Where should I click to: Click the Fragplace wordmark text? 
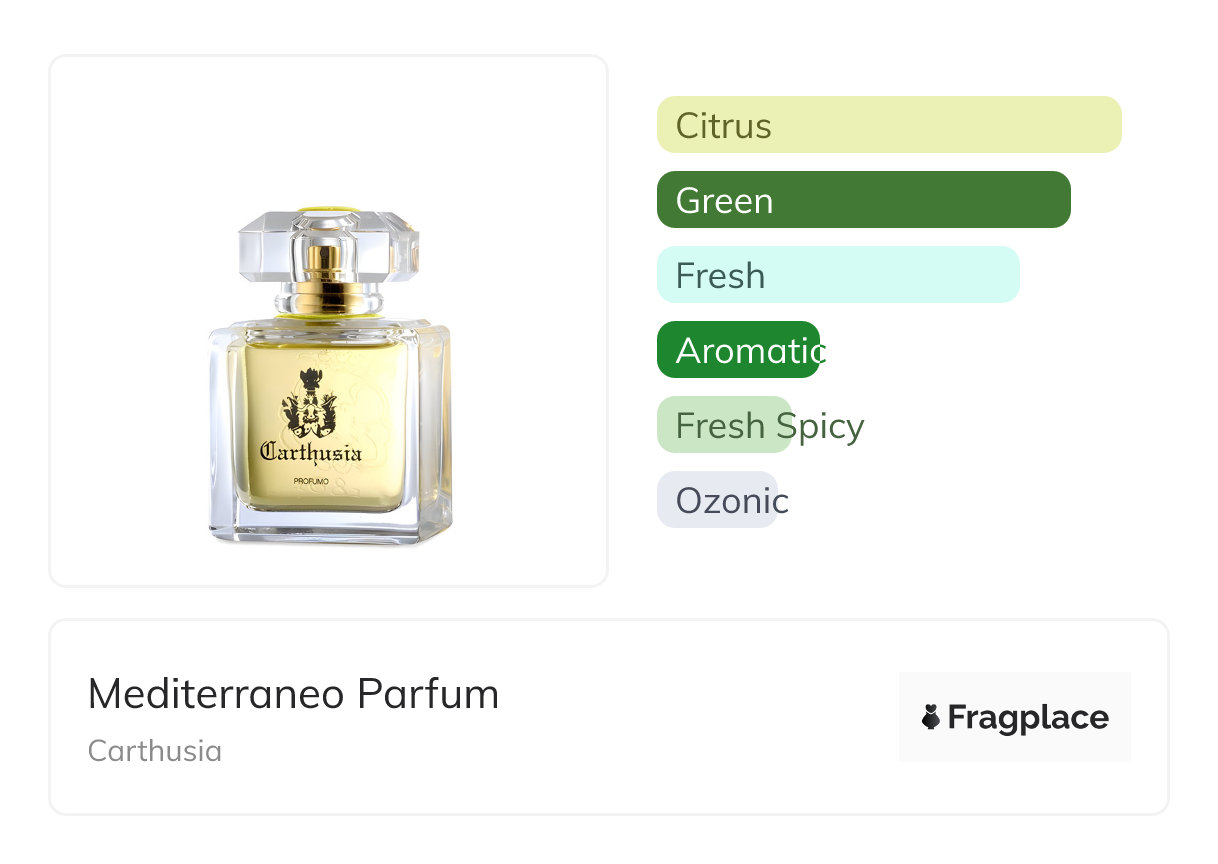(x=1028, y=717)
